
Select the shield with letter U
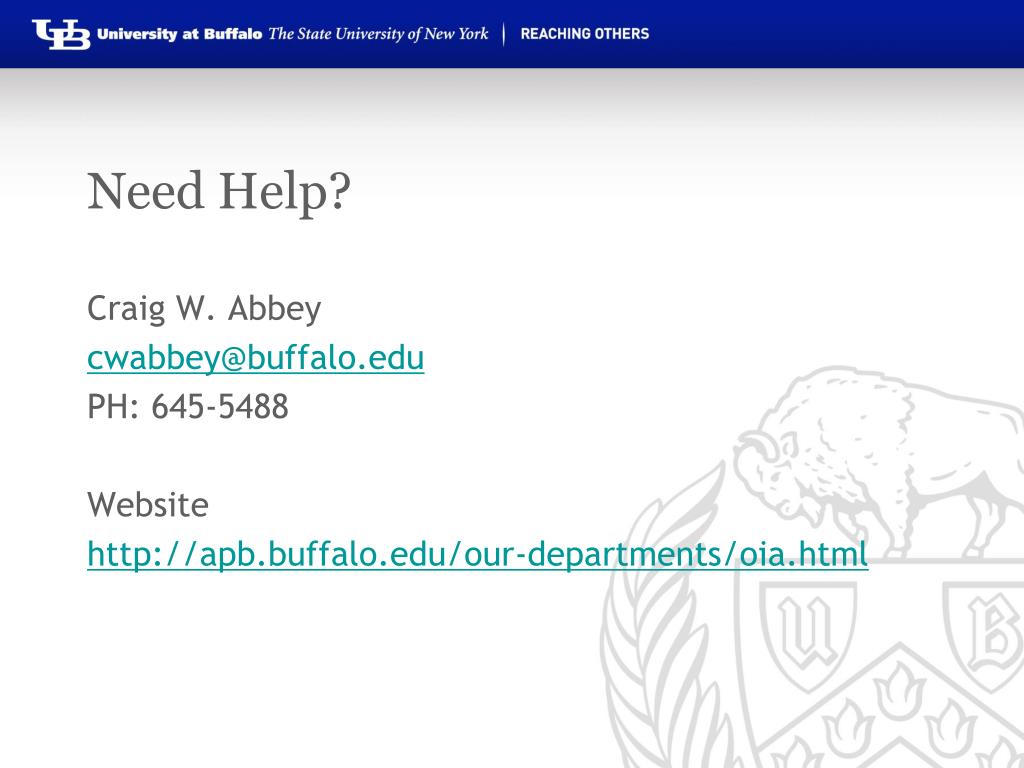coord(808,635)
